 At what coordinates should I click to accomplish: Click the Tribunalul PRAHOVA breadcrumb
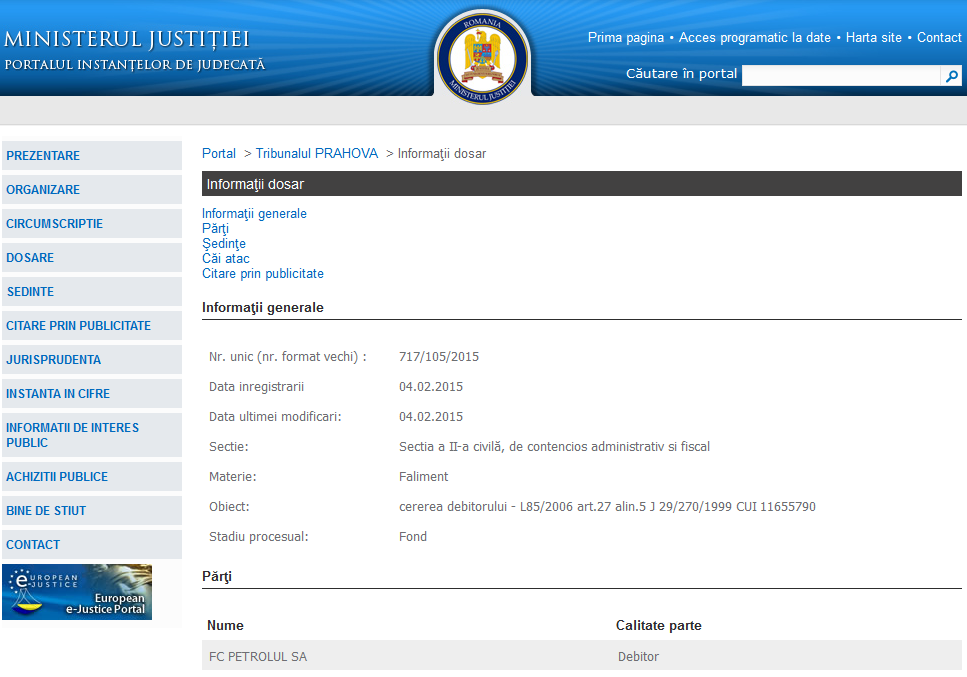click(317, 154)
